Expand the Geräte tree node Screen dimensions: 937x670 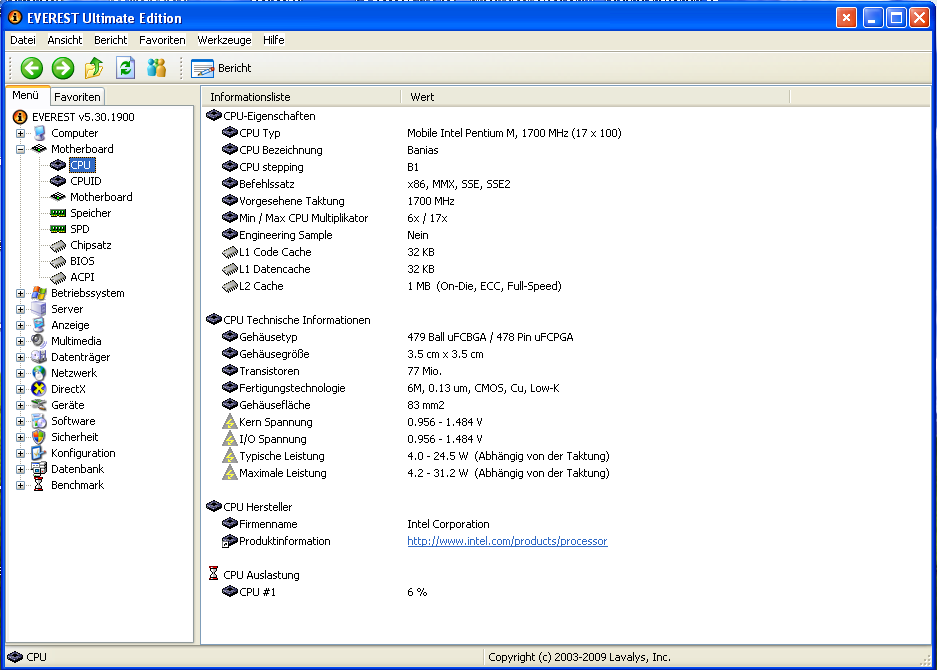20,405
